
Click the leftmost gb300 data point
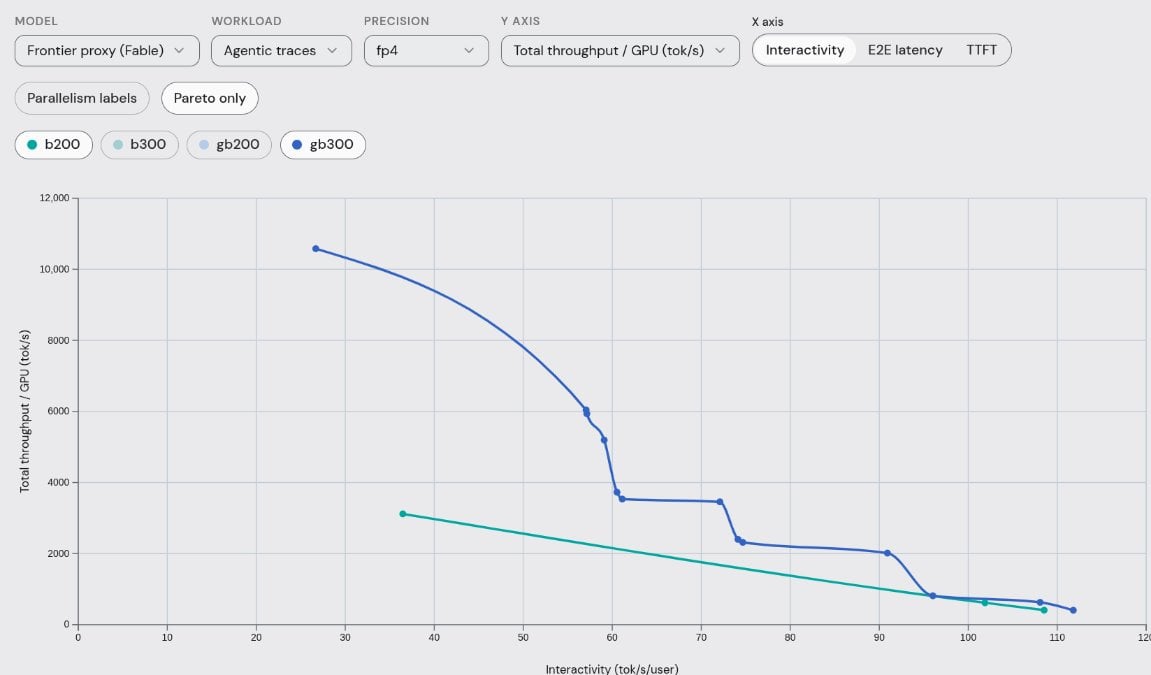tap(316, 249)
